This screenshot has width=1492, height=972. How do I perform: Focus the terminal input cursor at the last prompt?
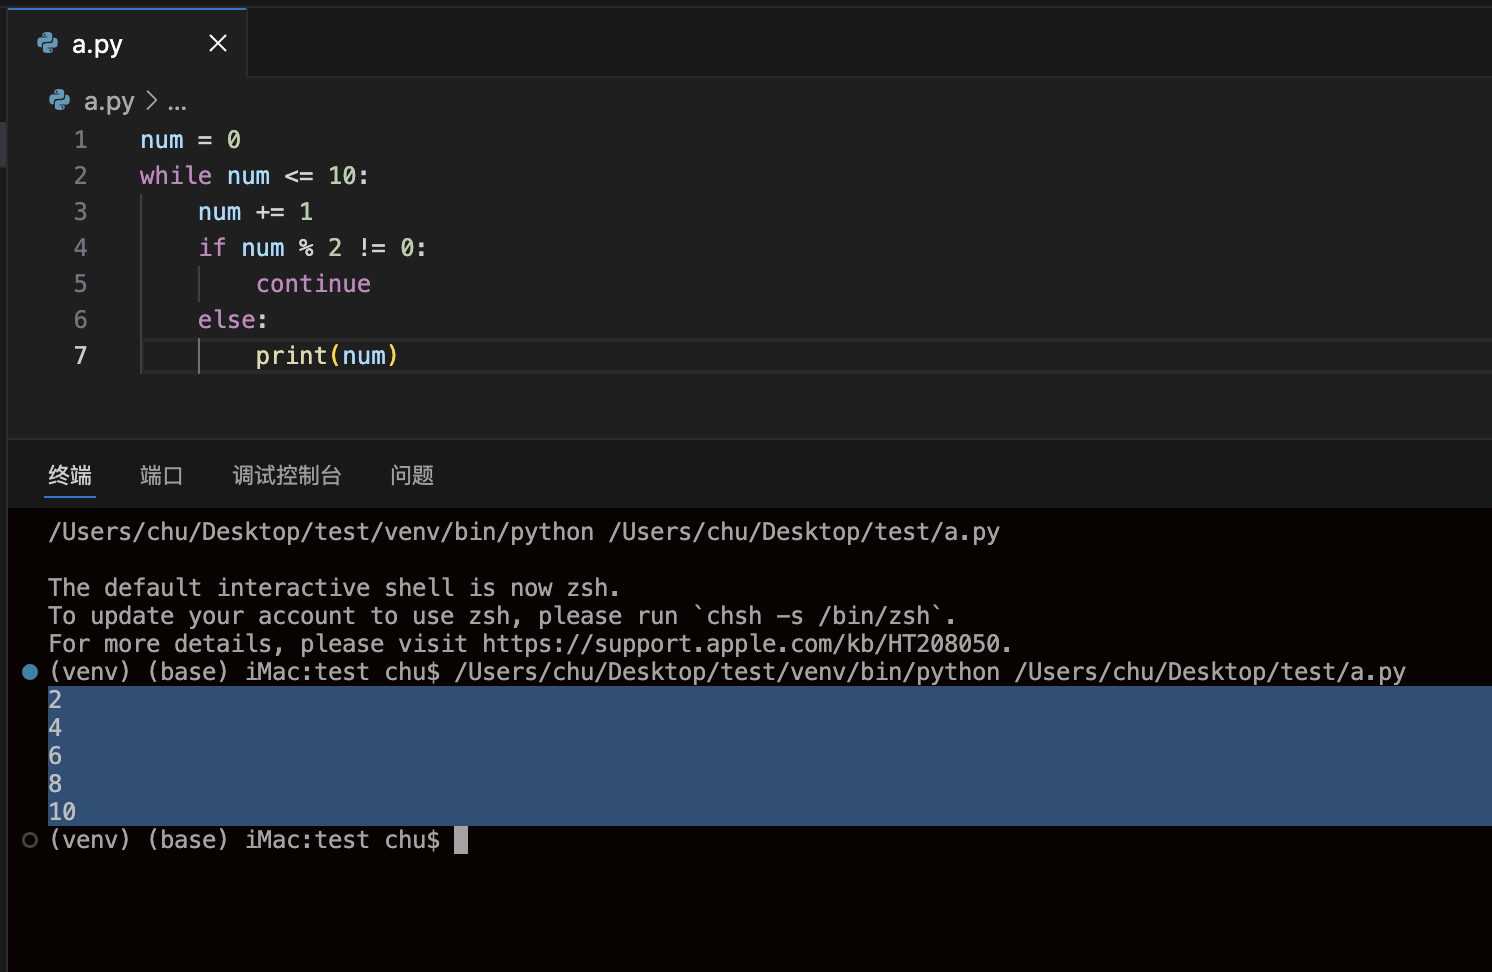click(x=461, y=840)
